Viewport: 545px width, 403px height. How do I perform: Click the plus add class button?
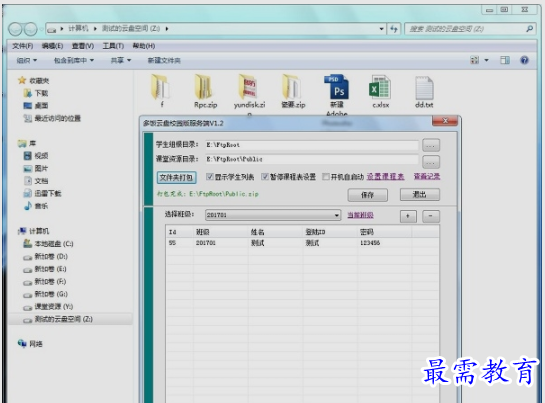(408, 216)
